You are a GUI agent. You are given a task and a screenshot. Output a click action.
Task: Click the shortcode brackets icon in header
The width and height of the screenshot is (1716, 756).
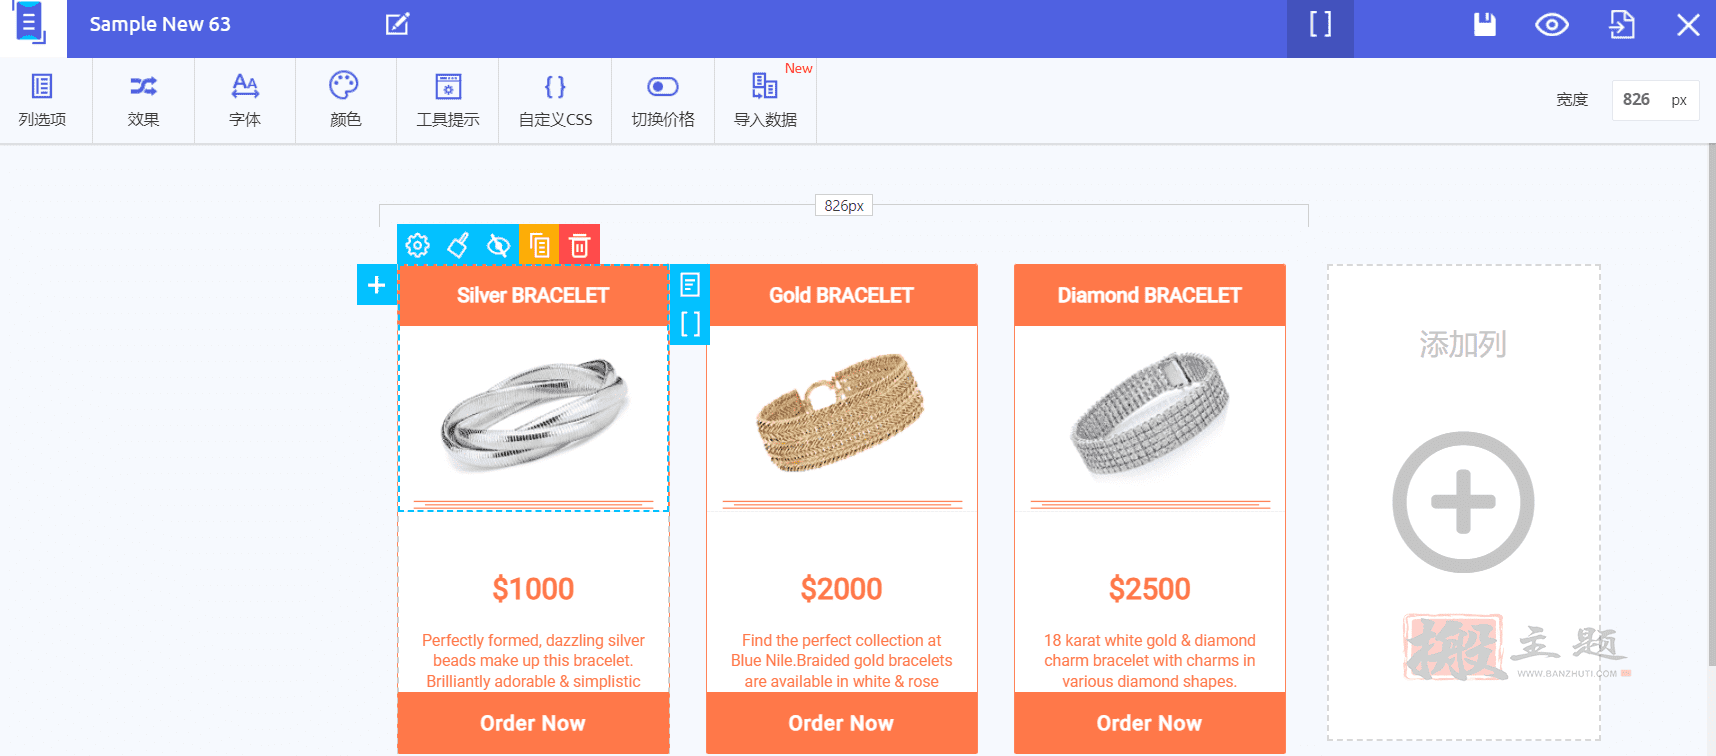coord(1320,24)
